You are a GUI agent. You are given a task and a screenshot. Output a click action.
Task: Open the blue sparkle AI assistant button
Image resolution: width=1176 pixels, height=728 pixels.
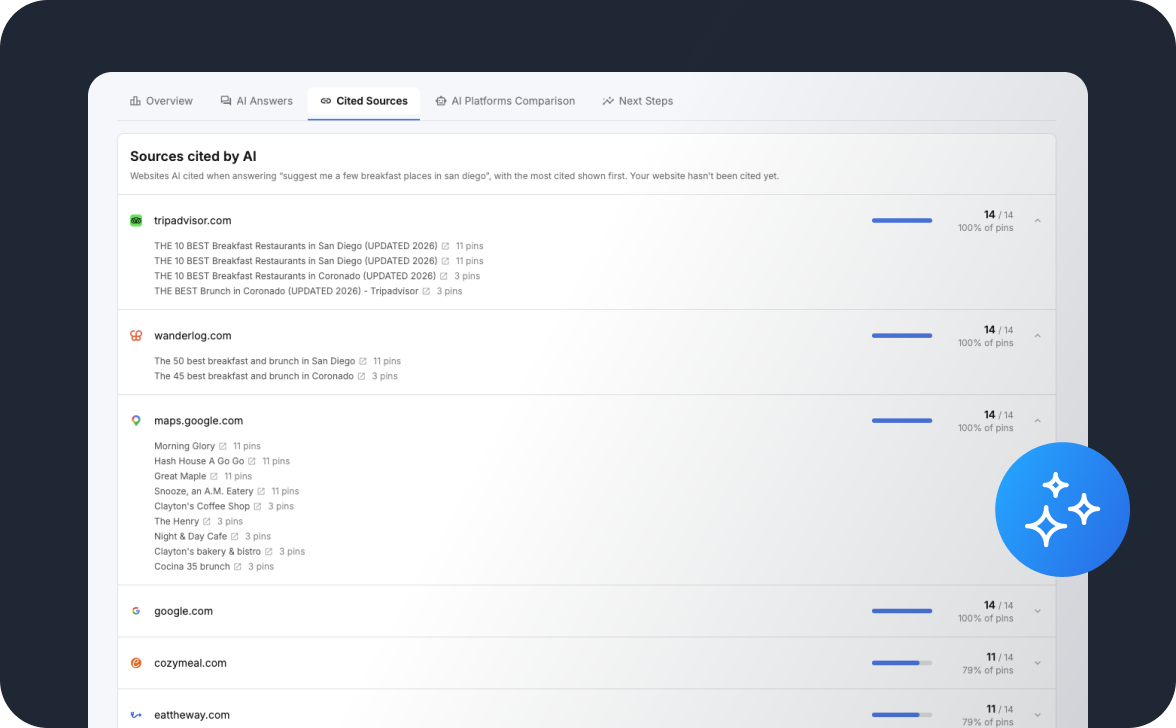[1062, 509]
